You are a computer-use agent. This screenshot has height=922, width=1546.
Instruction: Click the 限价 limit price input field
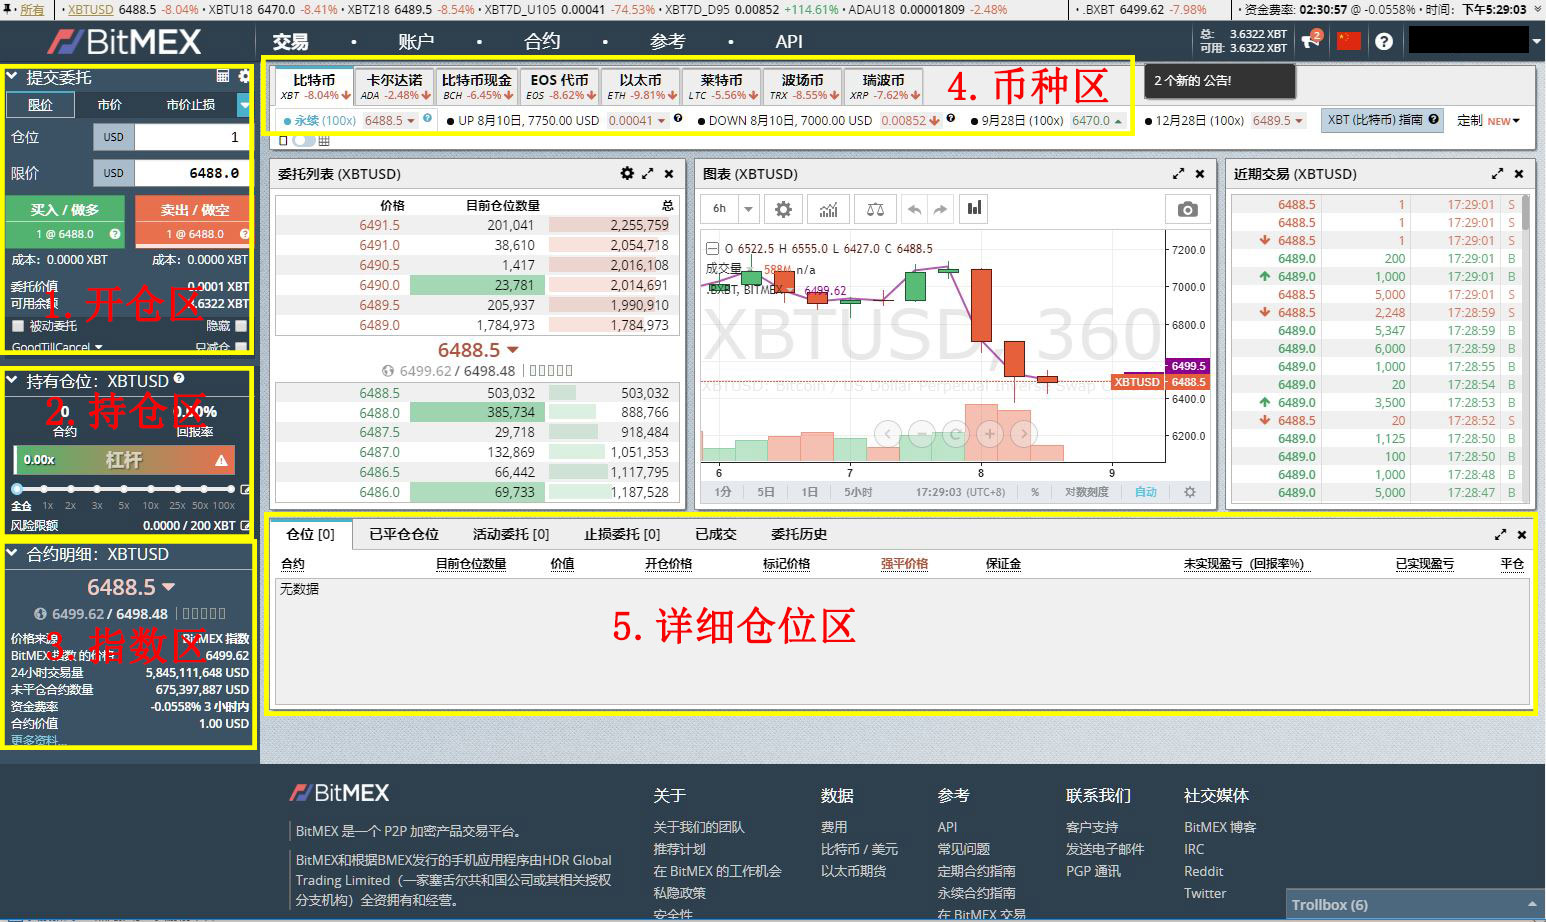point(191,173)
